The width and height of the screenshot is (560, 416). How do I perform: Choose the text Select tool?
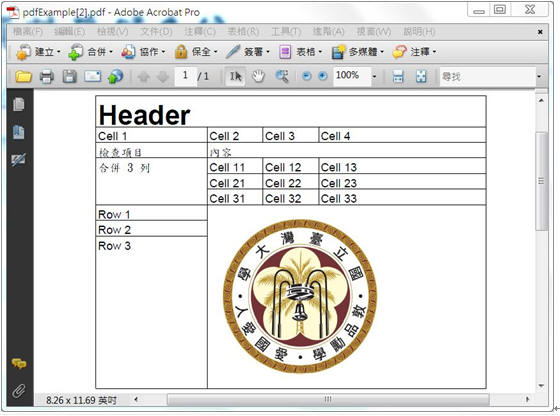235,76
